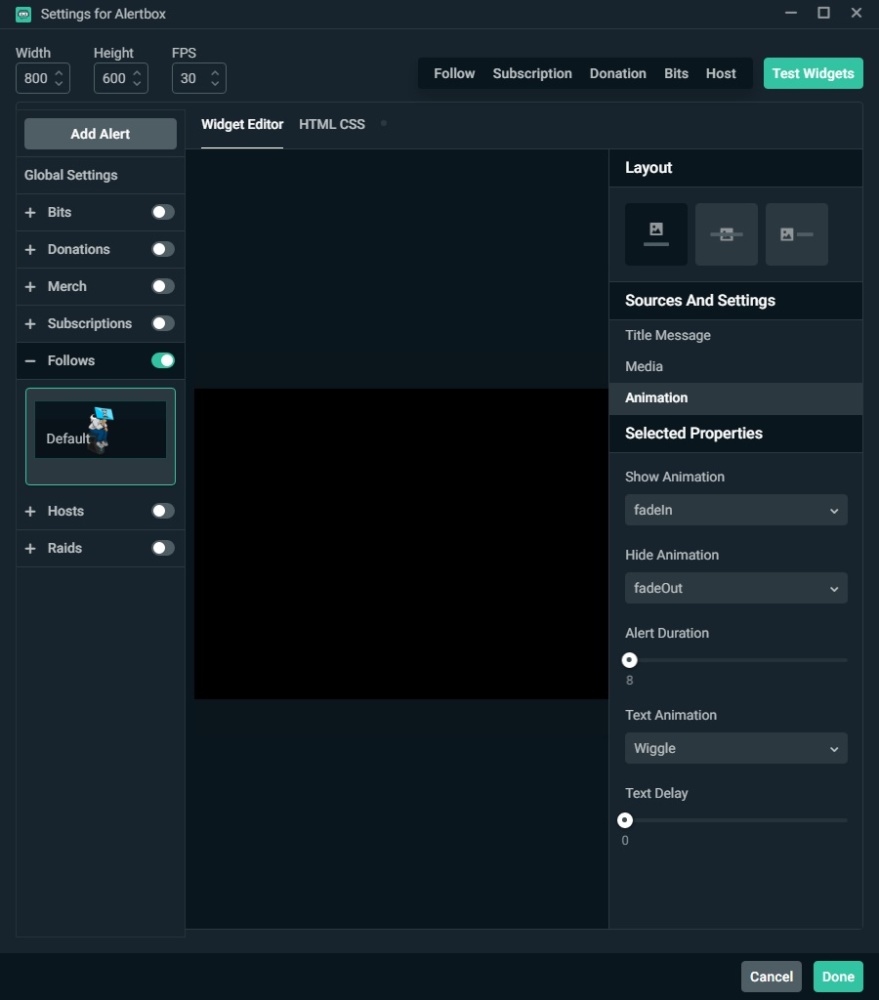Click the alert preview canvas
Viewport: 879px width, 1000px height.
click(x=401, y=543)
